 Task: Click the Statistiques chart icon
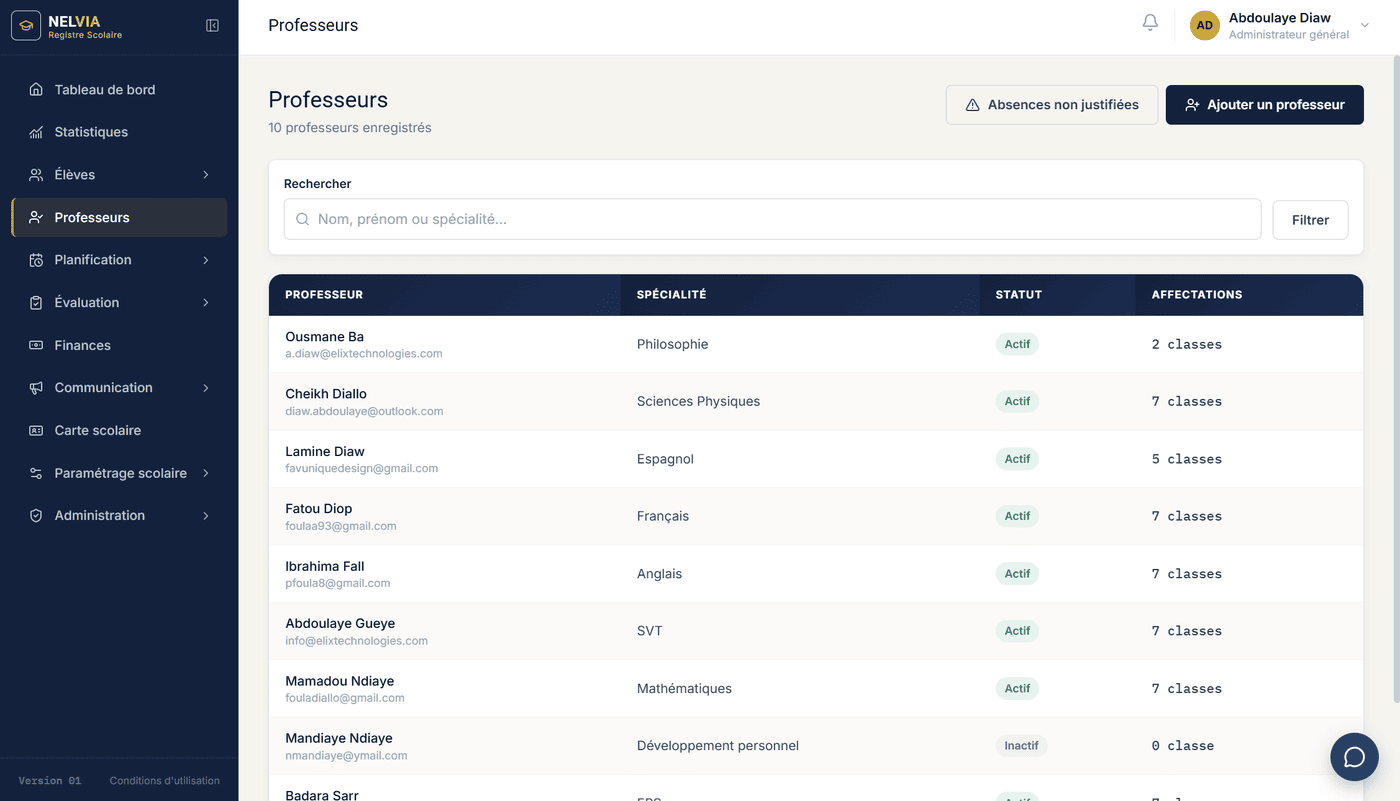pos(36,132)
